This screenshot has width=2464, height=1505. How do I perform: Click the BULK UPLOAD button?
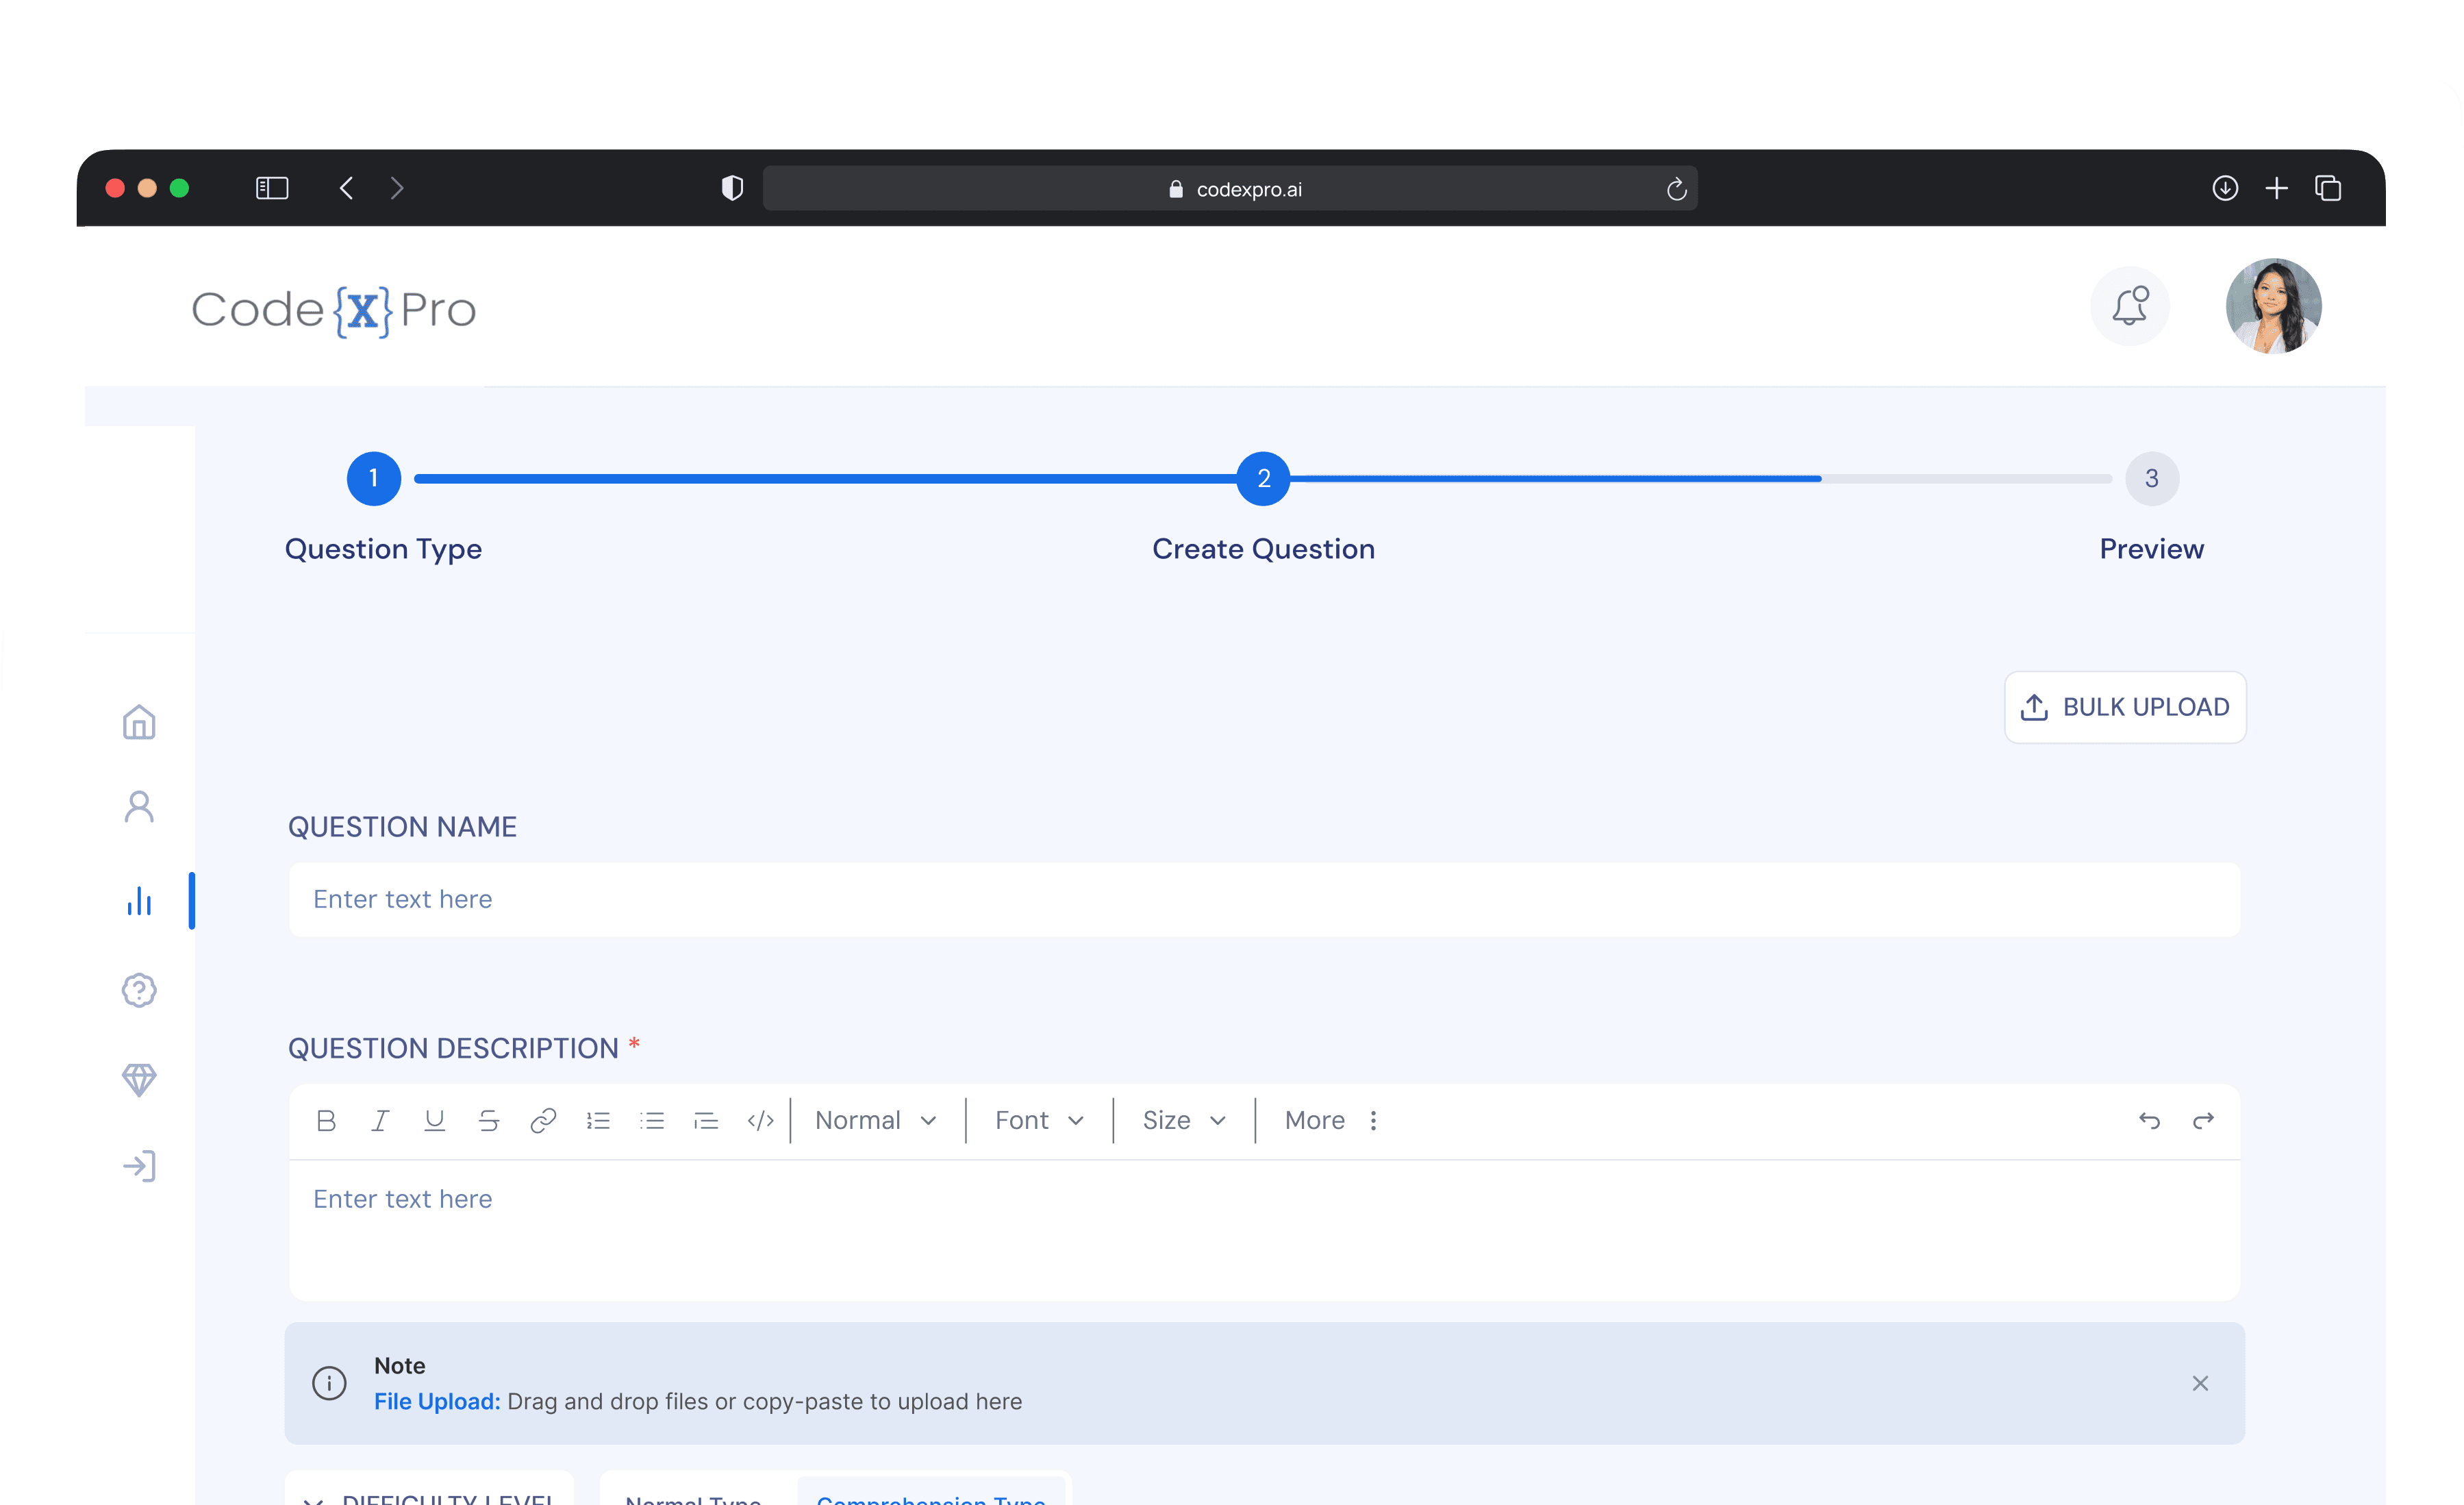click(2125, 707)
